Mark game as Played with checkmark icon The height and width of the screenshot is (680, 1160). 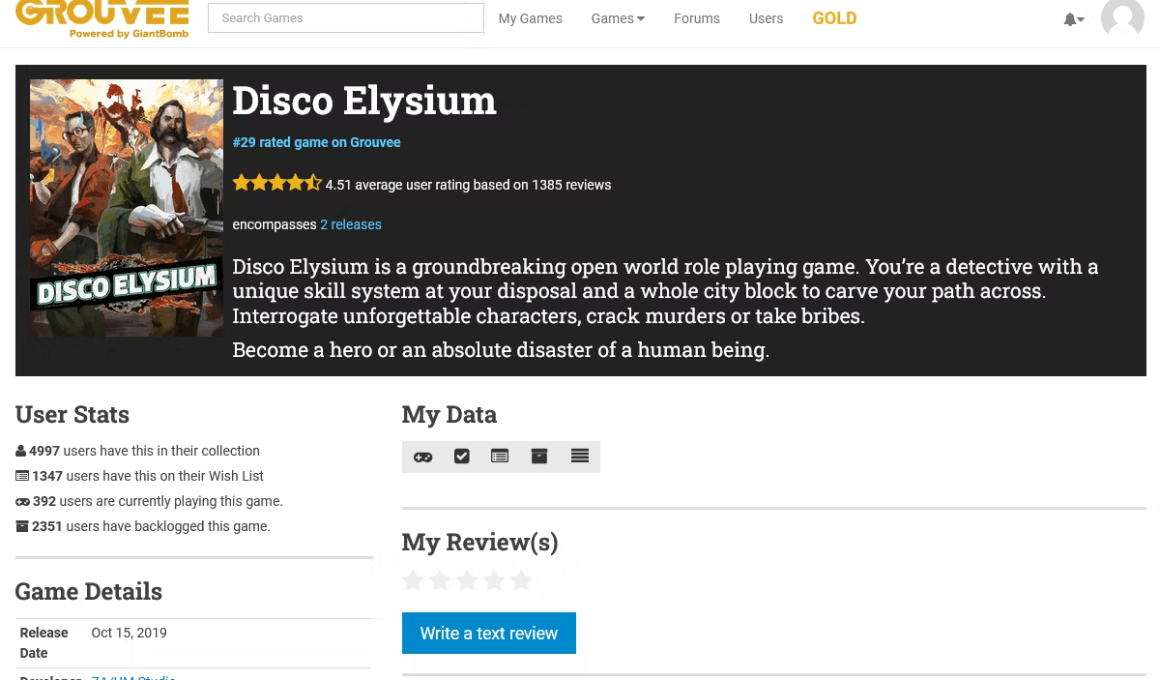coord(462,457)
